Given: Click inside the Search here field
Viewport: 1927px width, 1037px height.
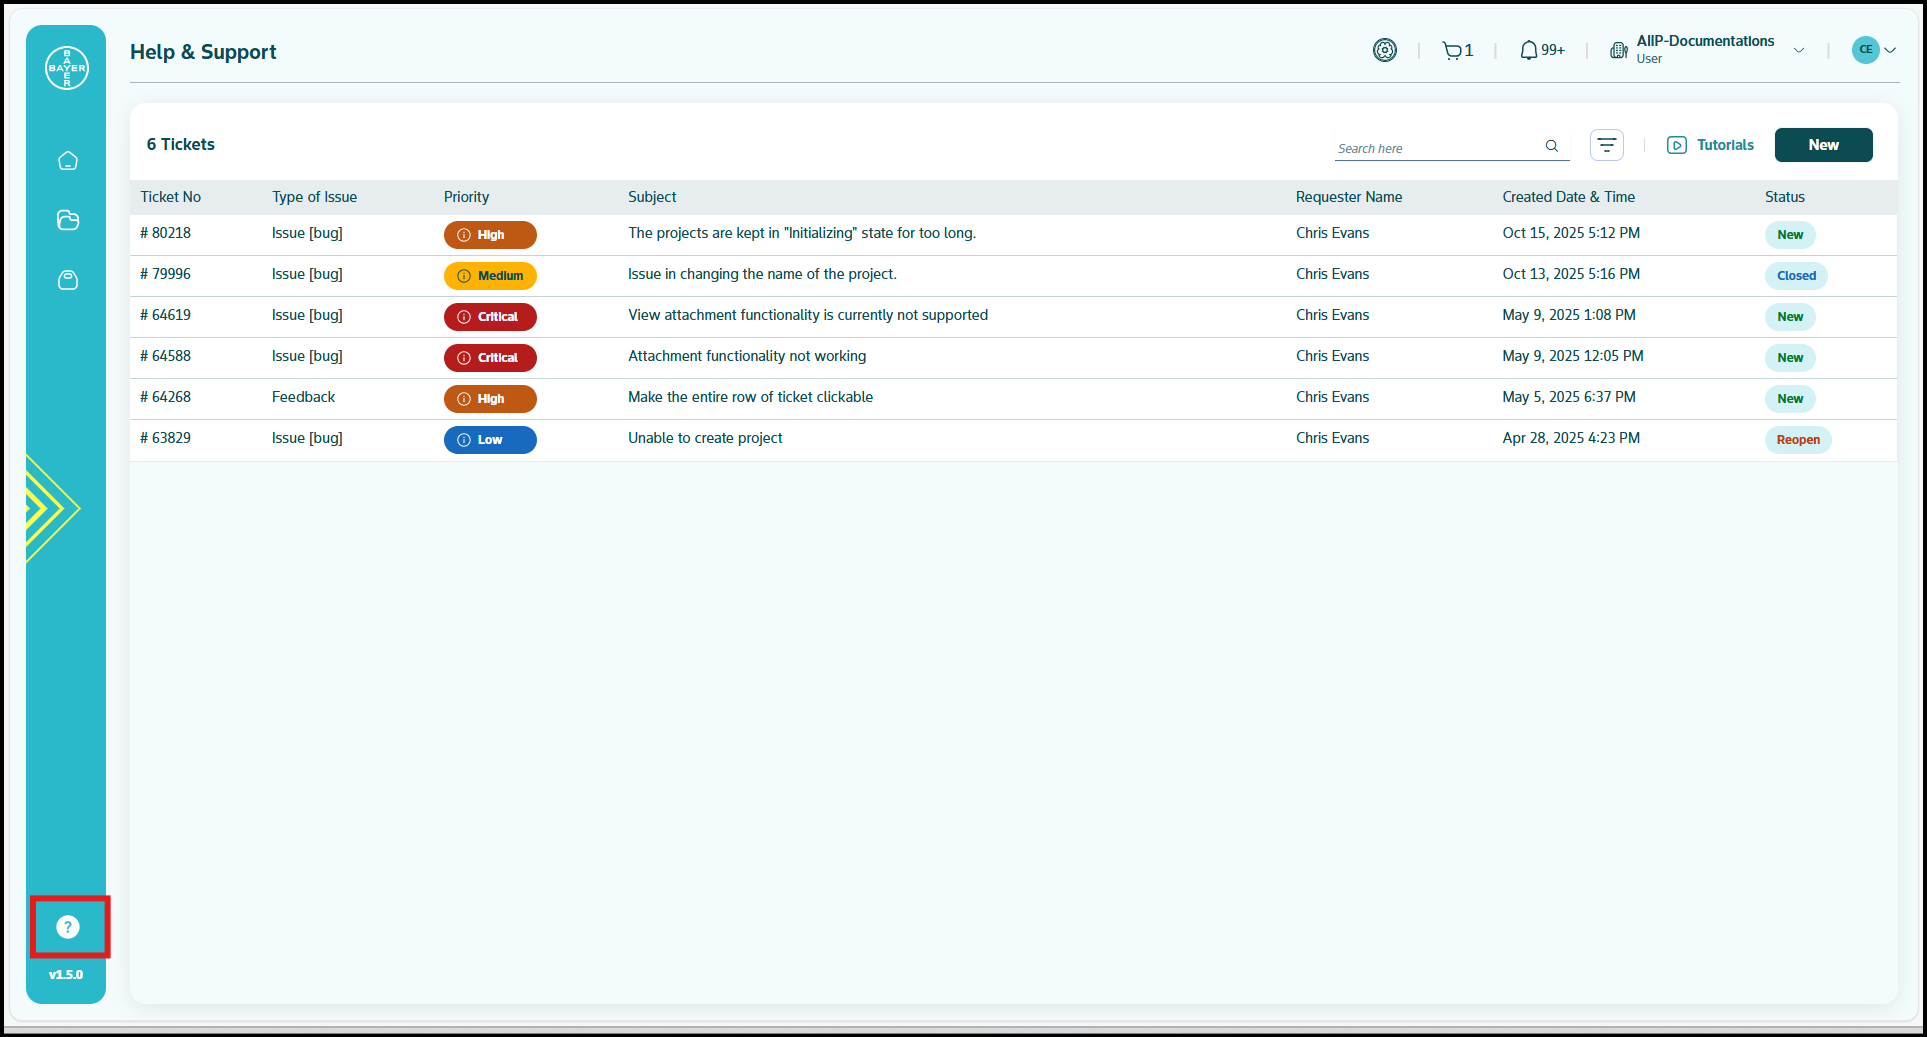Looking at the screenshot, I should click(1430, 147).
